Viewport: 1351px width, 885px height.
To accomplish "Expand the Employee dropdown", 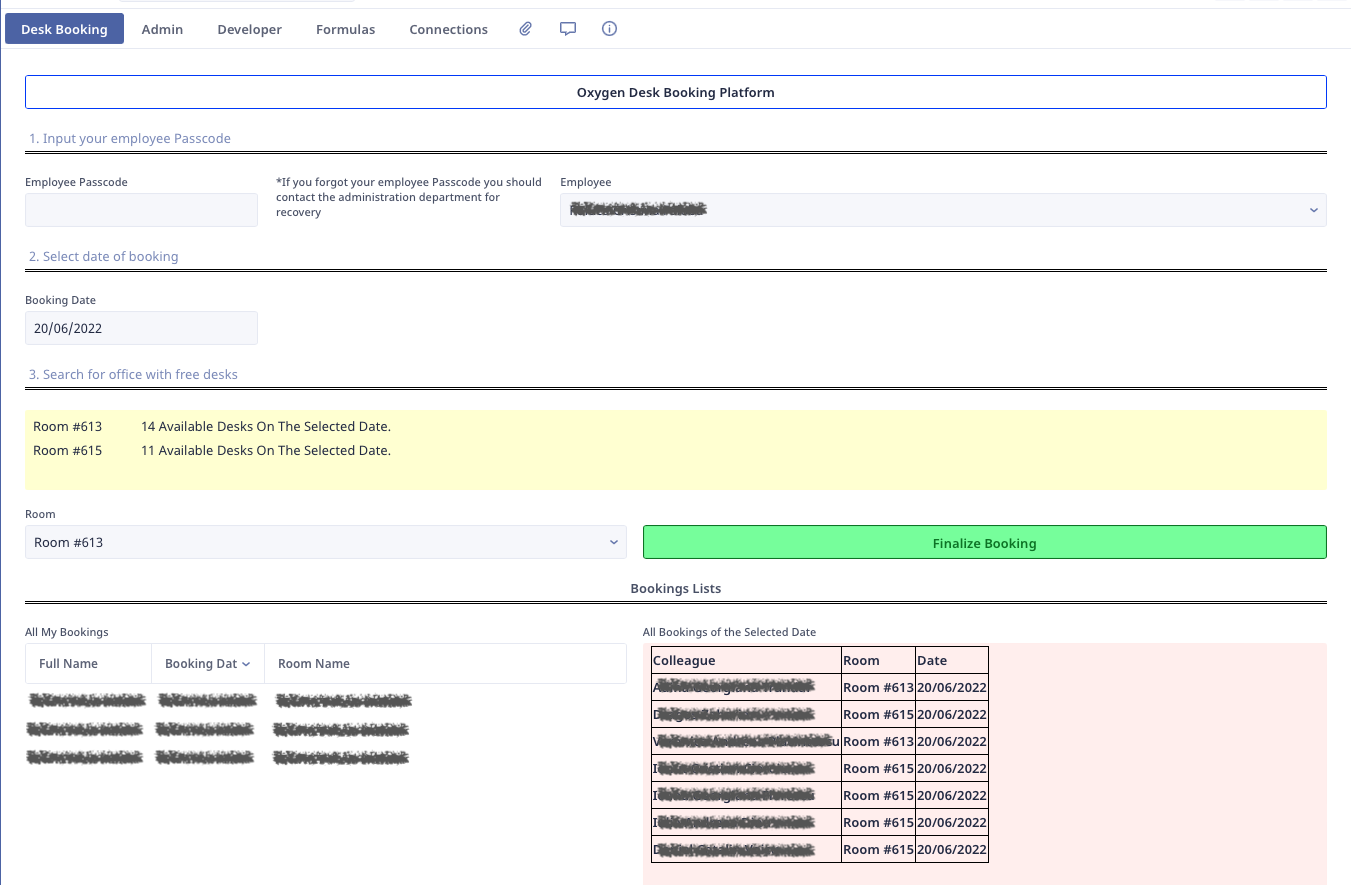I will pos(943,210).
